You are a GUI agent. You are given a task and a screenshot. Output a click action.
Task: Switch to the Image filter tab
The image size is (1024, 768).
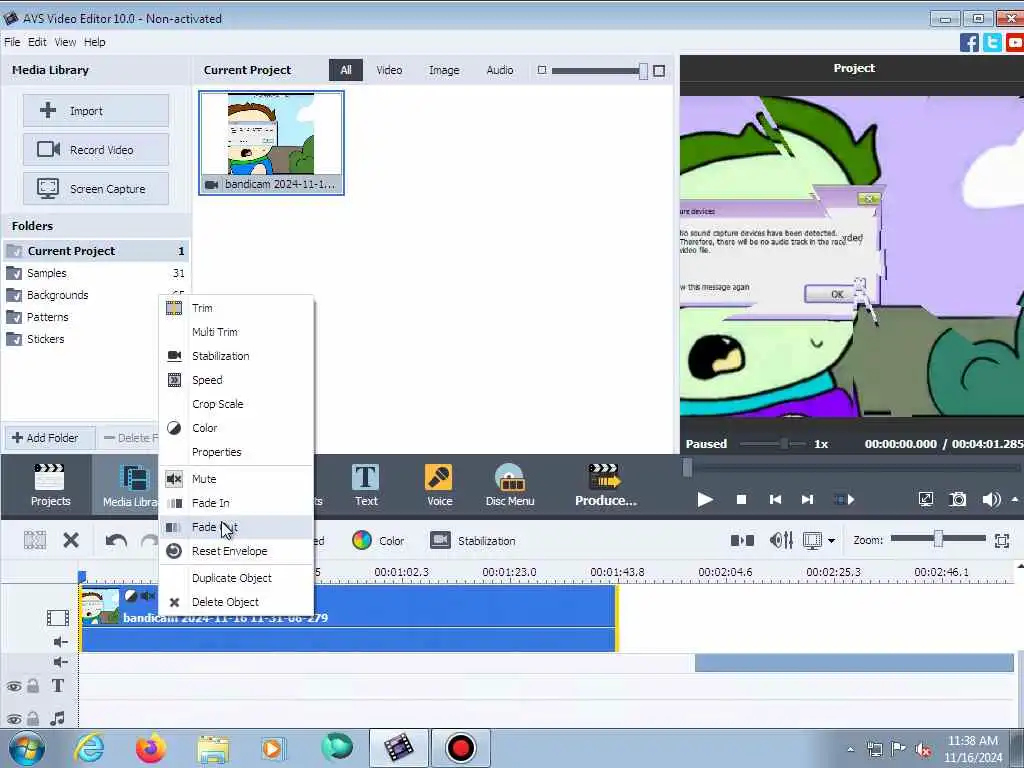444,70
